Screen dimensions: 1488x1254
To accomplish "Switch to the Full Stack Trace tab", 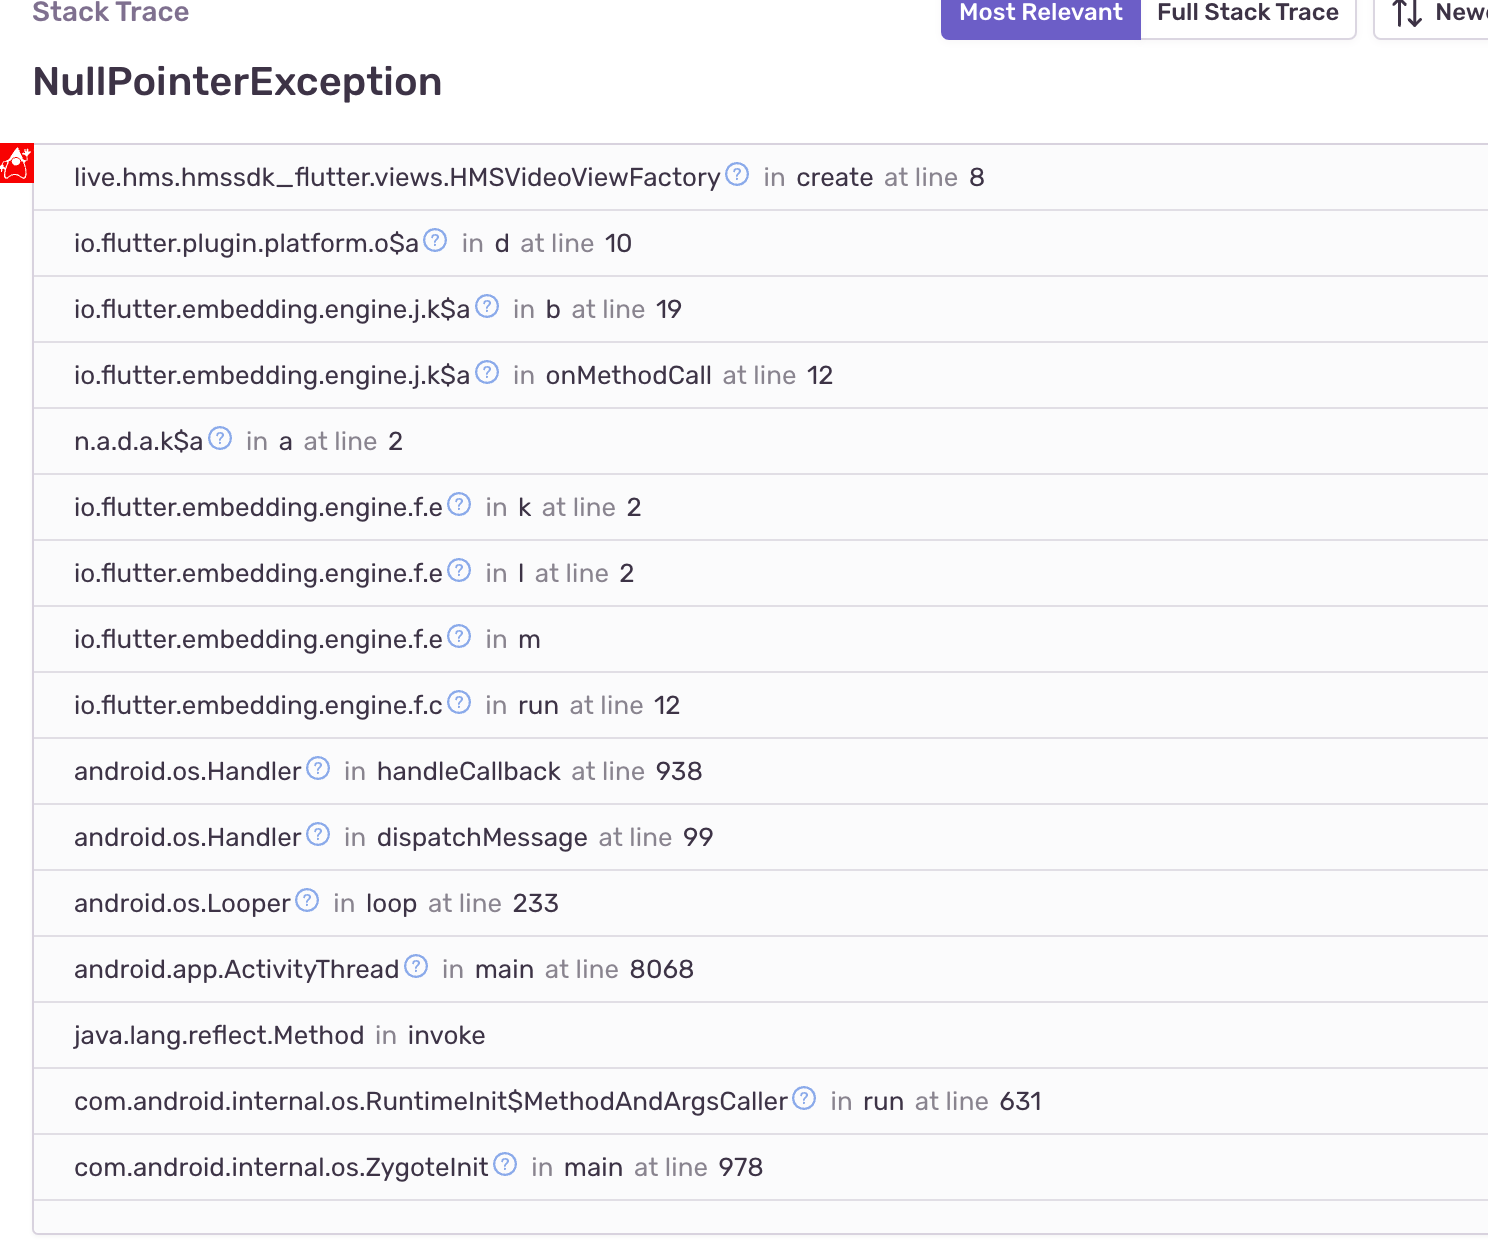I will pos(1247,13).
